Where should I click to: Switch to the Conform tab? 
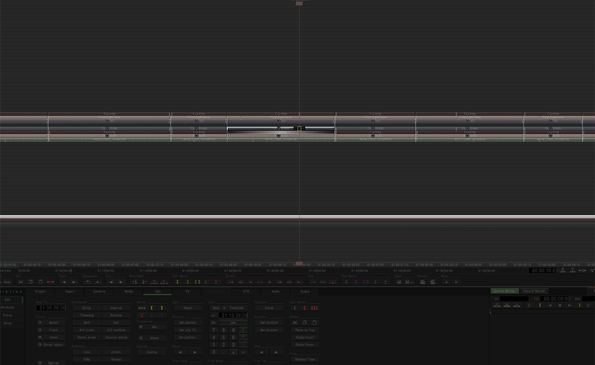click(99, 291)
